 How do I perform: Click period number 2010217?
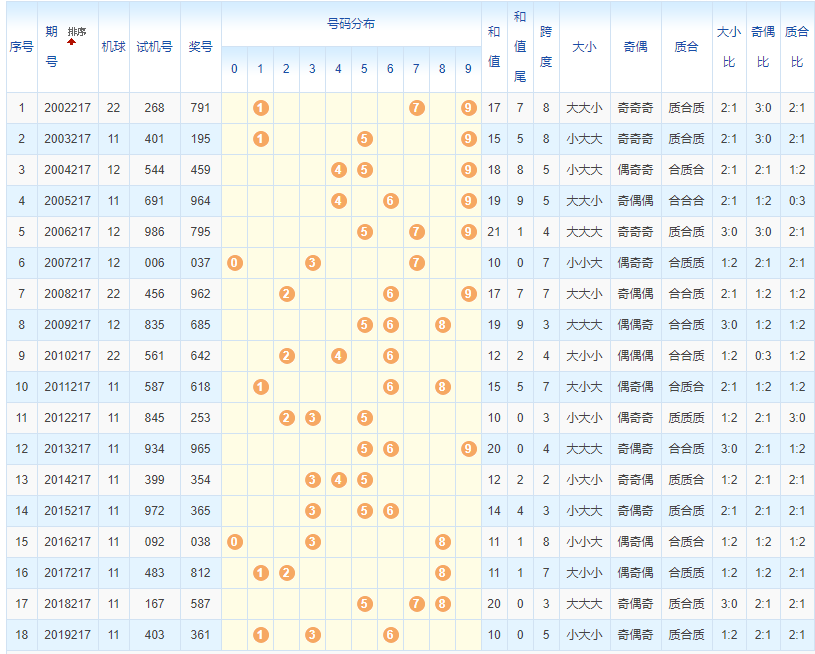click(67, 356)
